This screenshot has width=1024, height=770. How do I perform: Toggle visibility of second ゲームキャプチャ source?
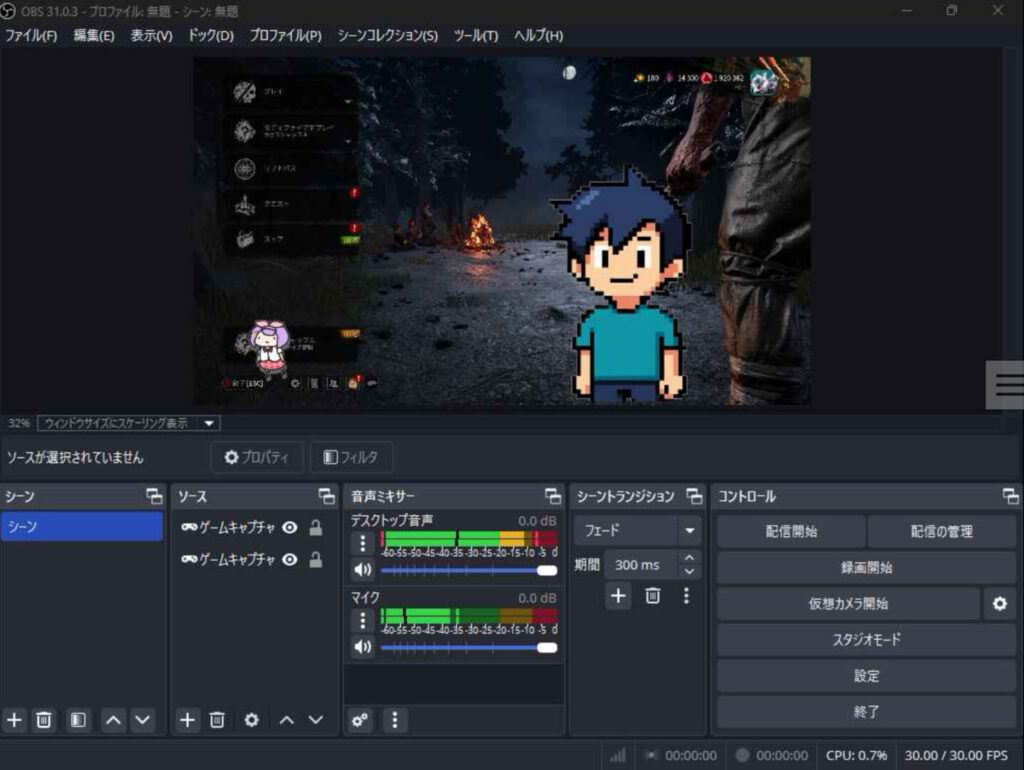pos(290,560)
